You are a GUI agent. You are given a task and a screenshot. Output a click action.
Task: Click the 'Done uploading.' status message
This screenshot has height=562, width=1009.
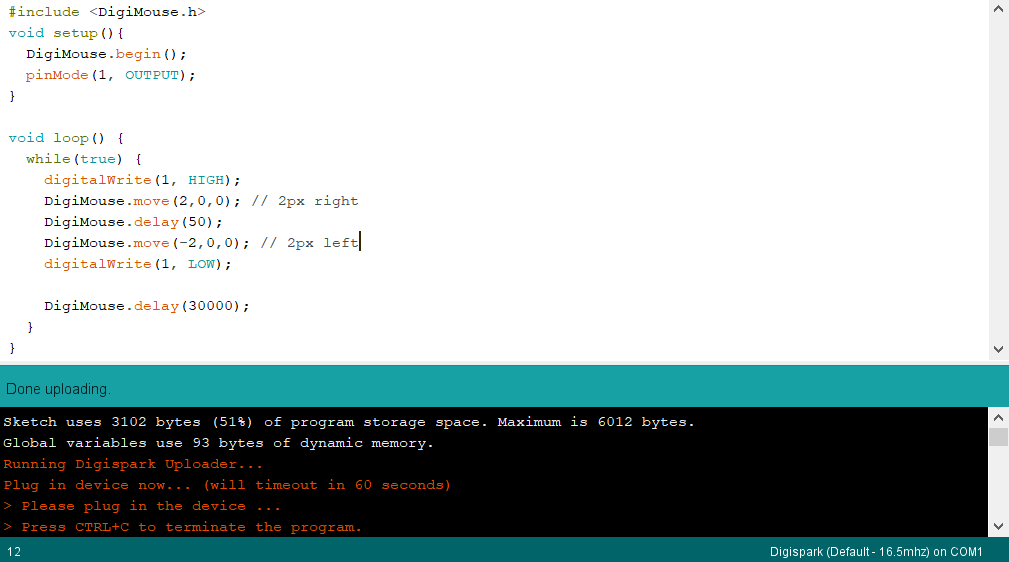[x=59, y=389]
